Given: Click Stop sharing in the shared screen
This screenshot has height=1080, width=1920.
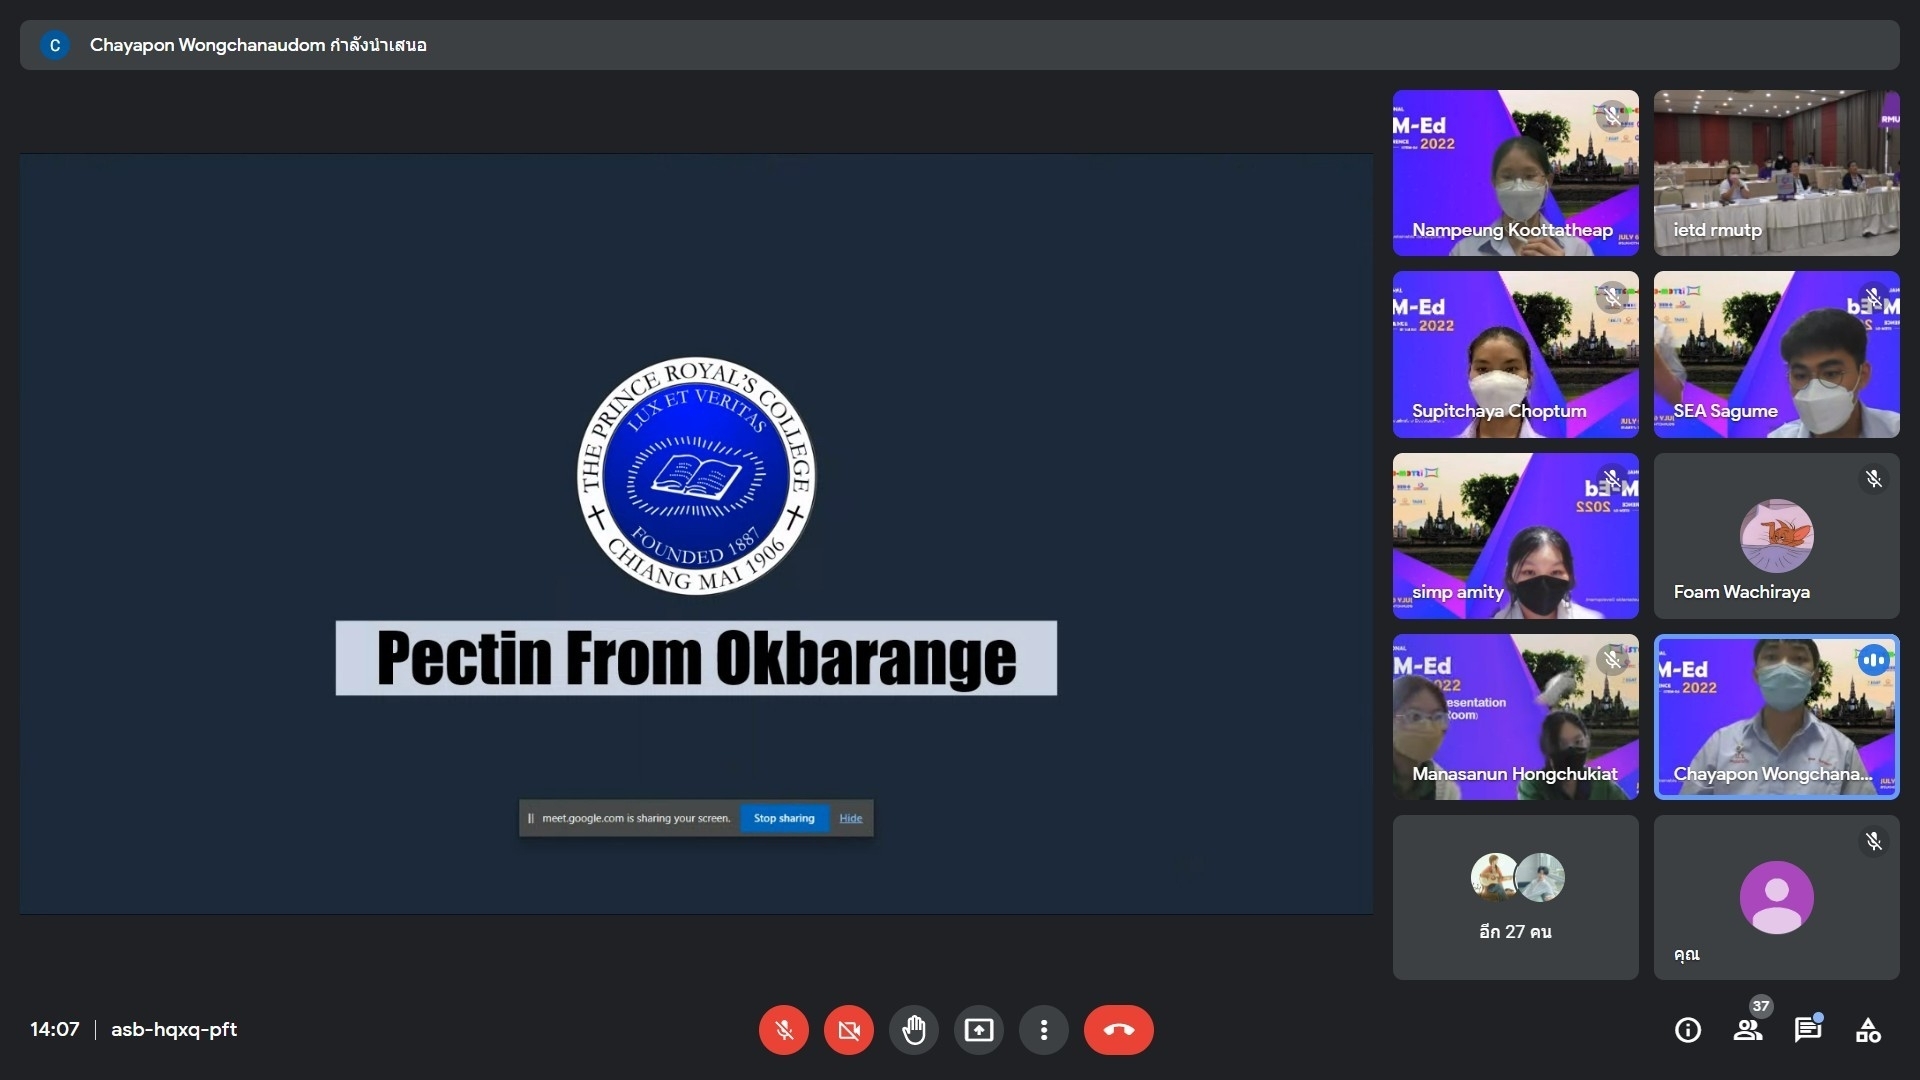Looking at the screenshot, I should (784, 818).
